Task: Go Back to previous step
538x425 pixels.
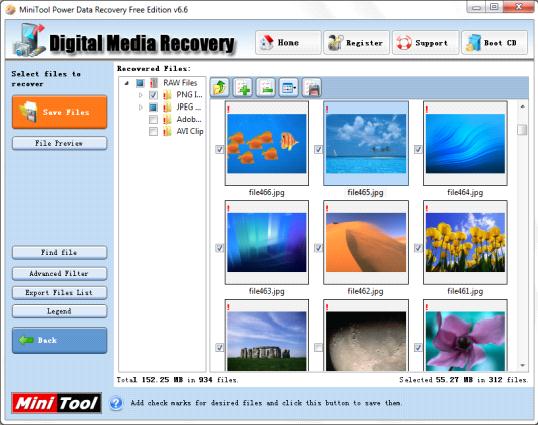Action: pos(59,340)
